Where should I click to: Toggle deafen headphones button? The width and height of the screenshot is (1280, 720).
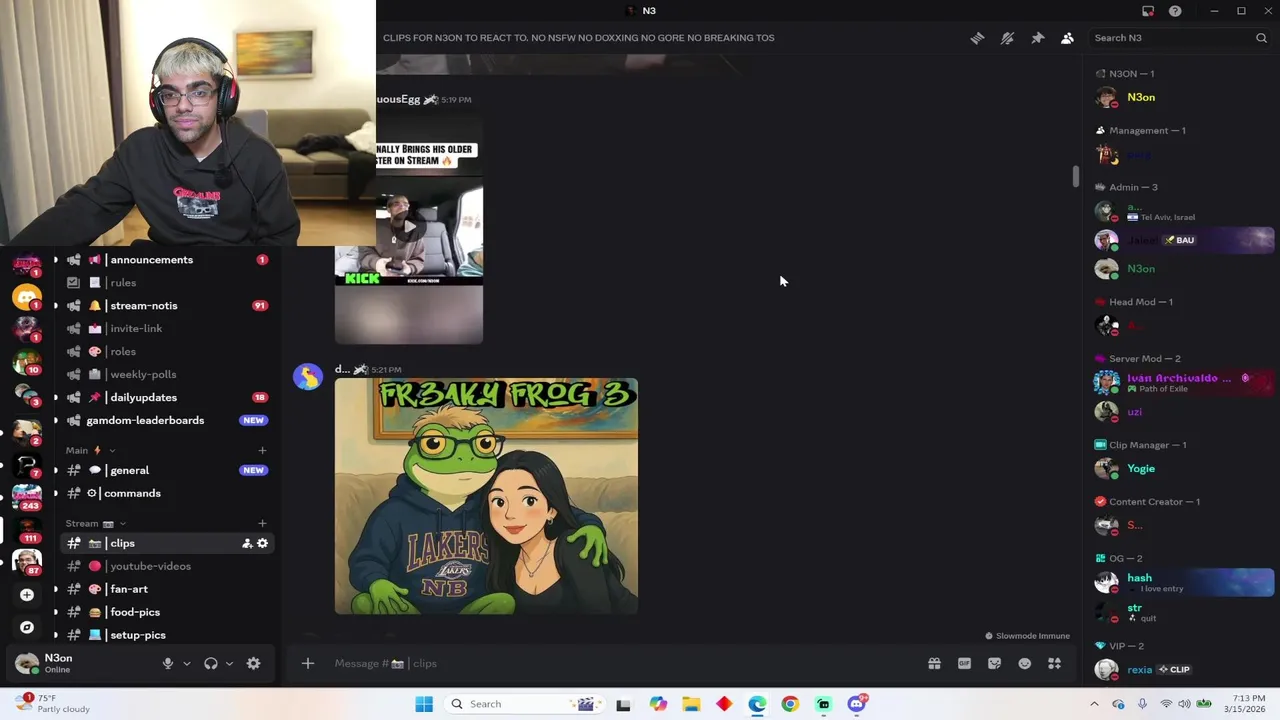[x=211, y=663]
